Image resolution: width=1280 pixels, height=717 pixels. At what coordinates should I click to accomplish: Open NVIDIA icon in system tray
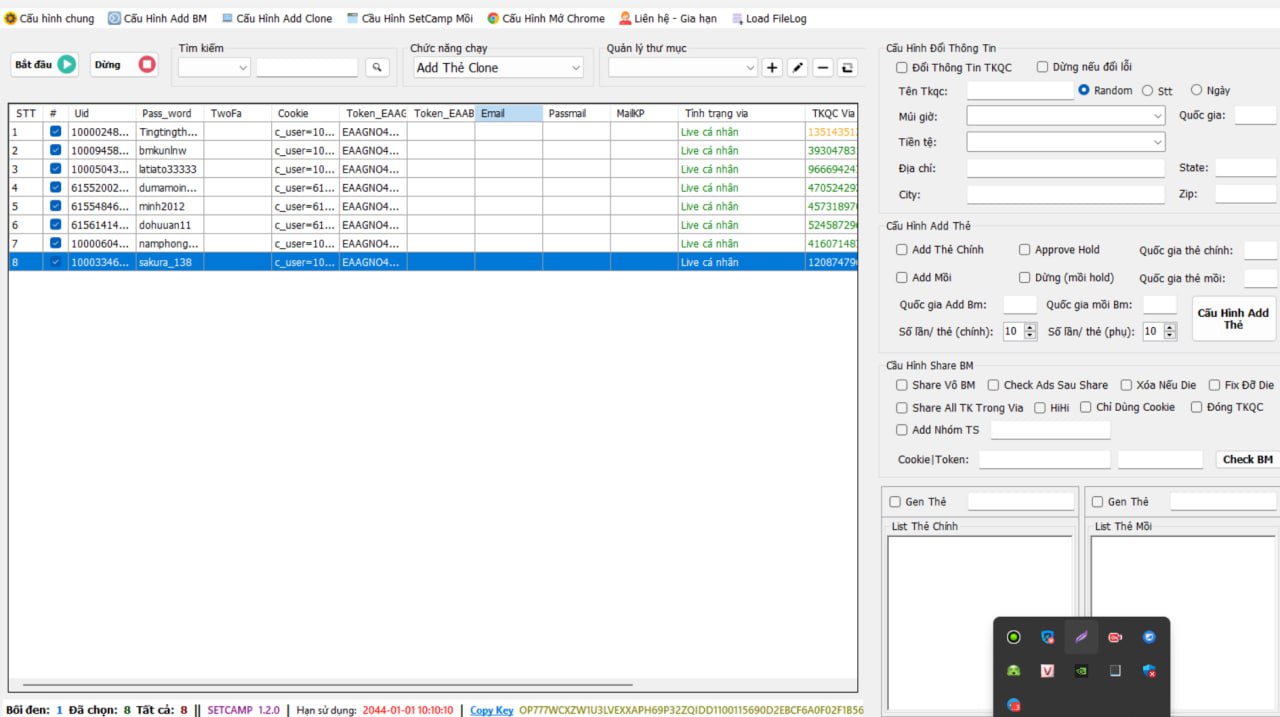pyautogui.click(x=1081, y=671)
